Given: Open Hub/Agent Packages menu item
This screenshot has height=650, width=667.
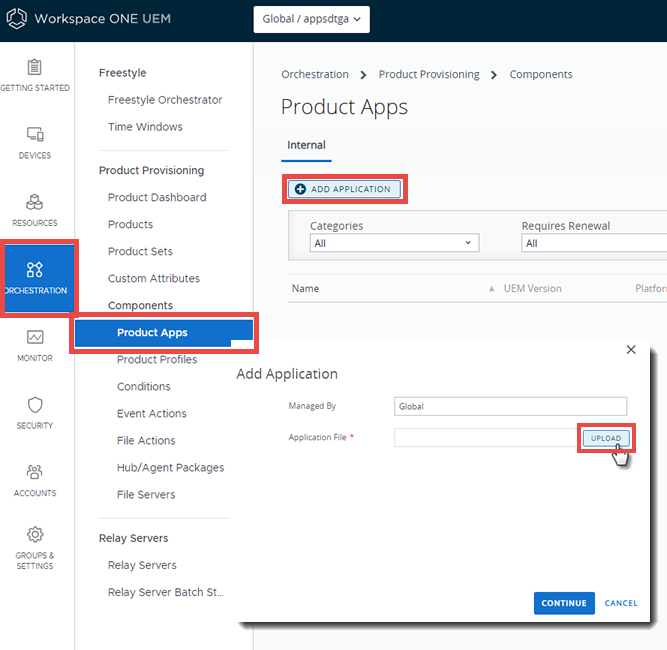Looking at the screenshot, I should click(x=171, y=468).
